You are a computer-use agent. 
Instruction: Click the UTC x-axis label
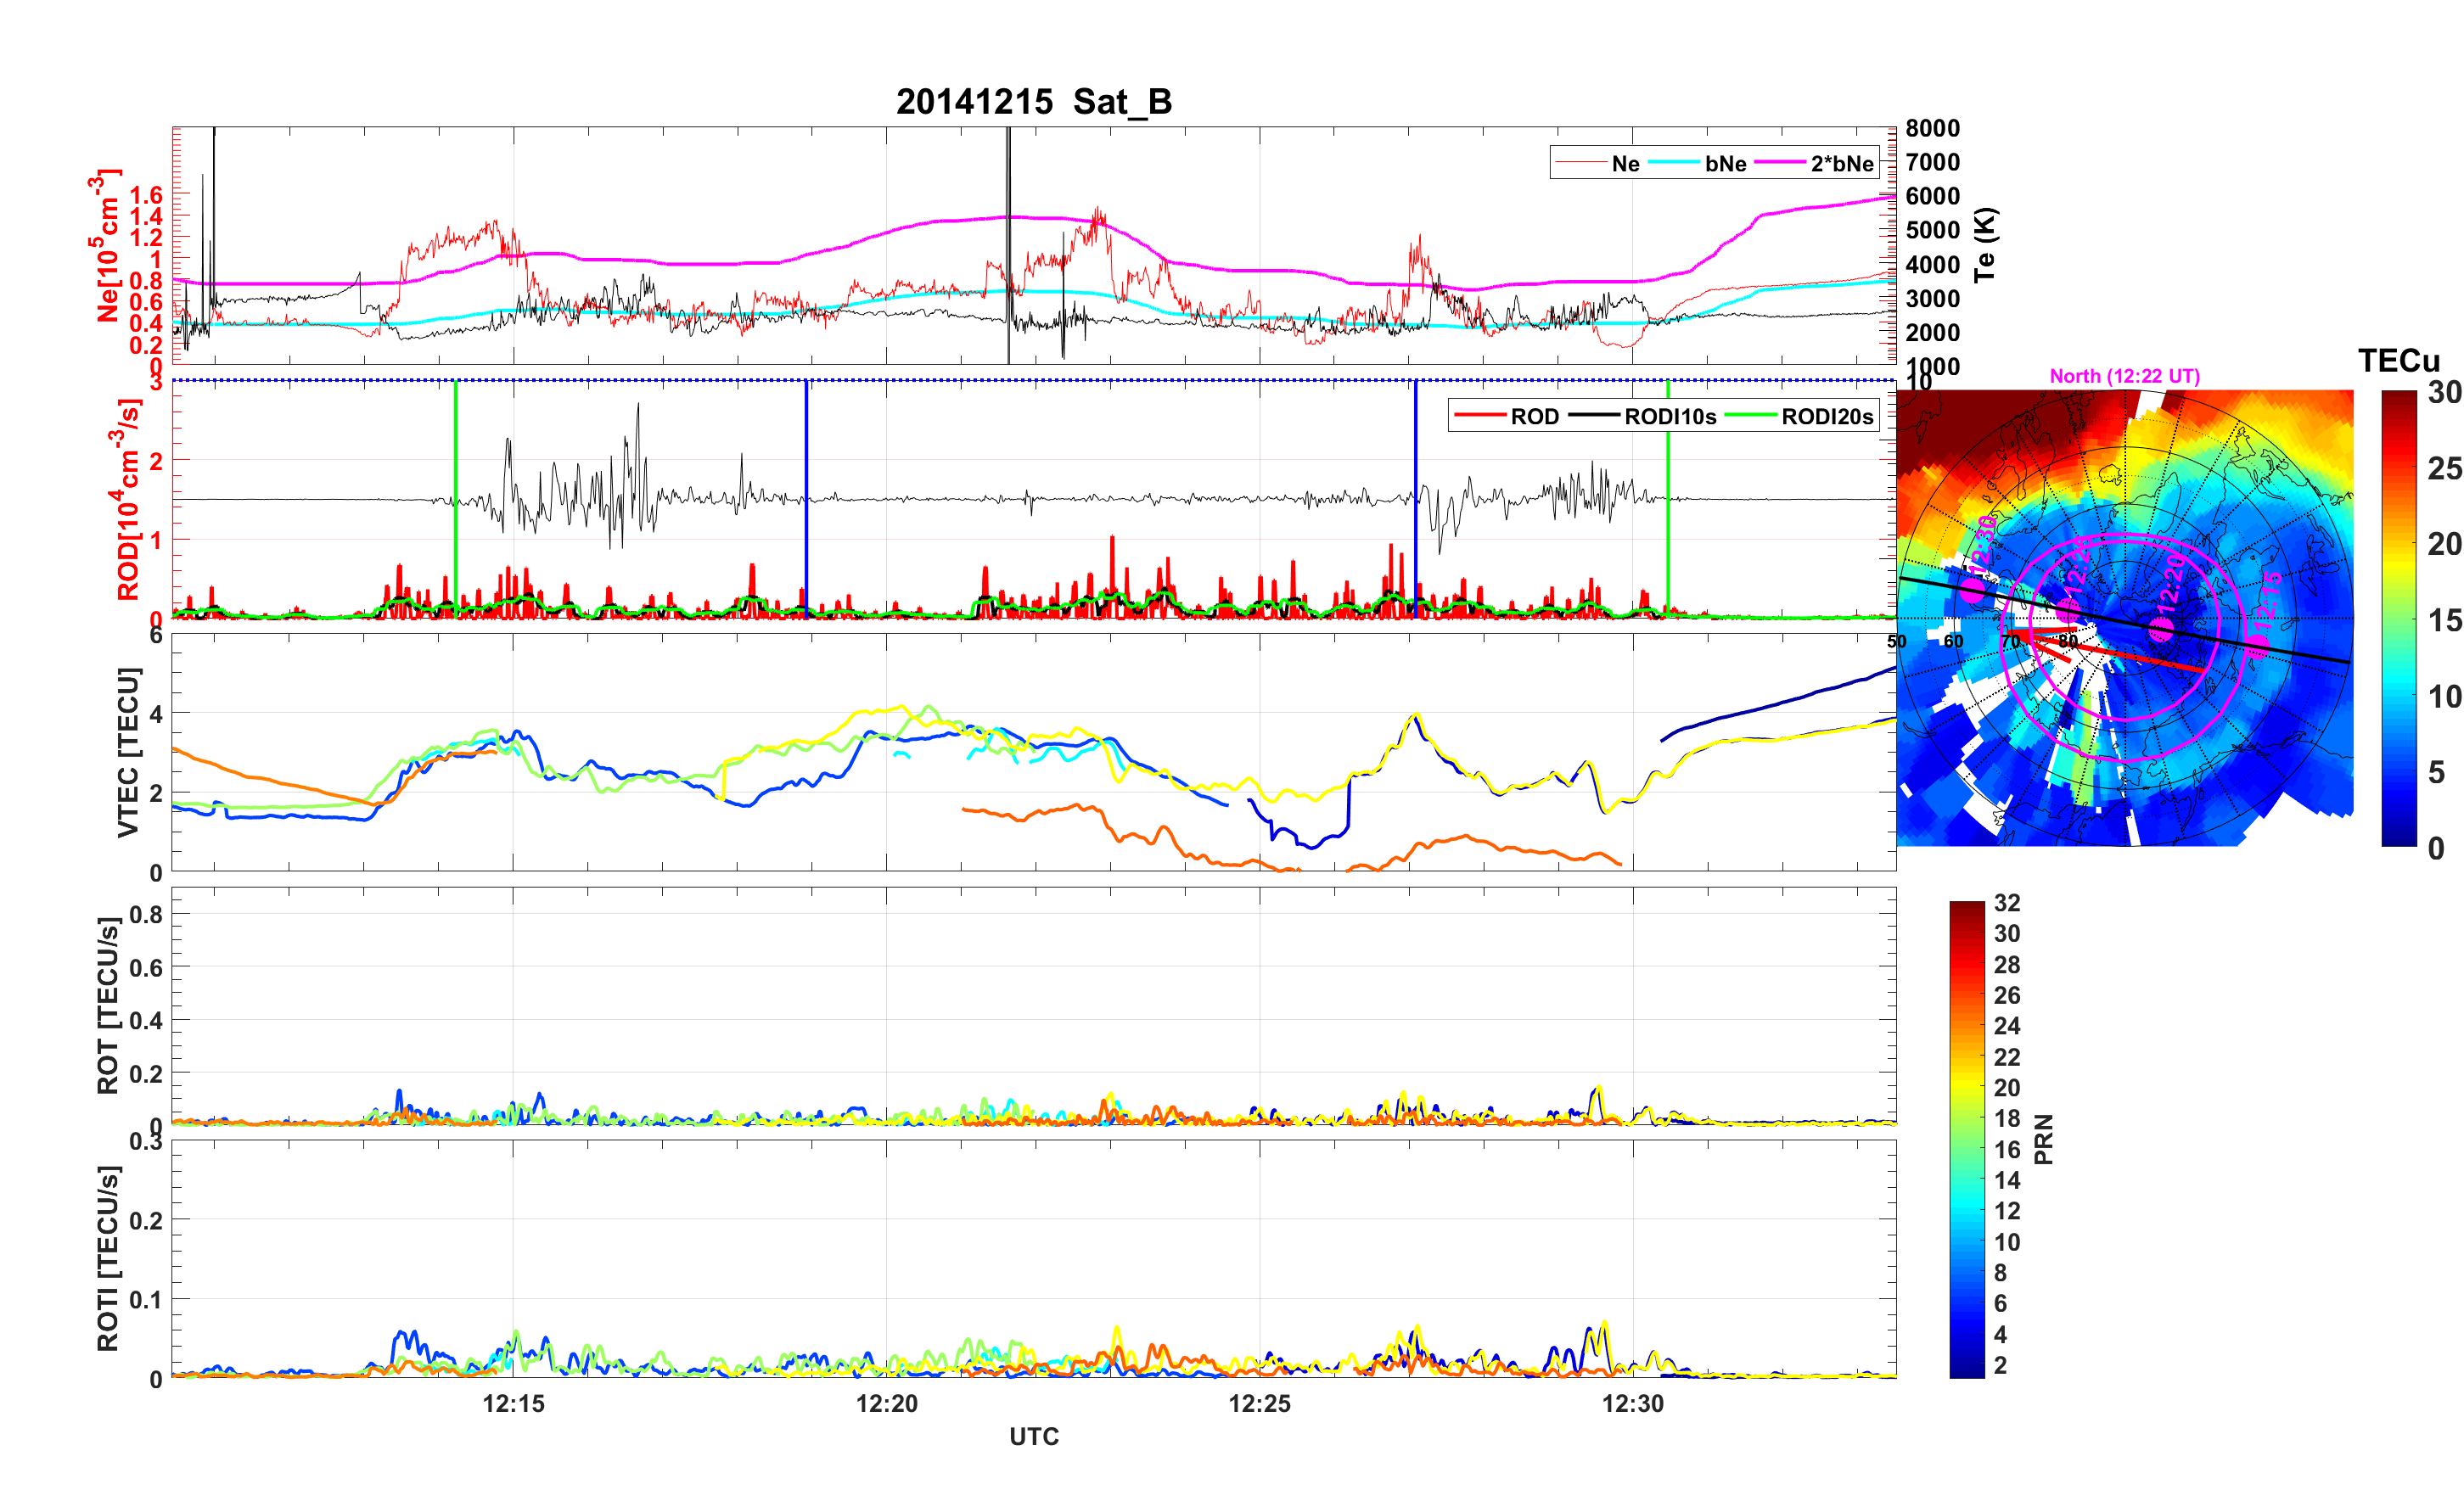pyautogui.click(x=1033, y=1437)
